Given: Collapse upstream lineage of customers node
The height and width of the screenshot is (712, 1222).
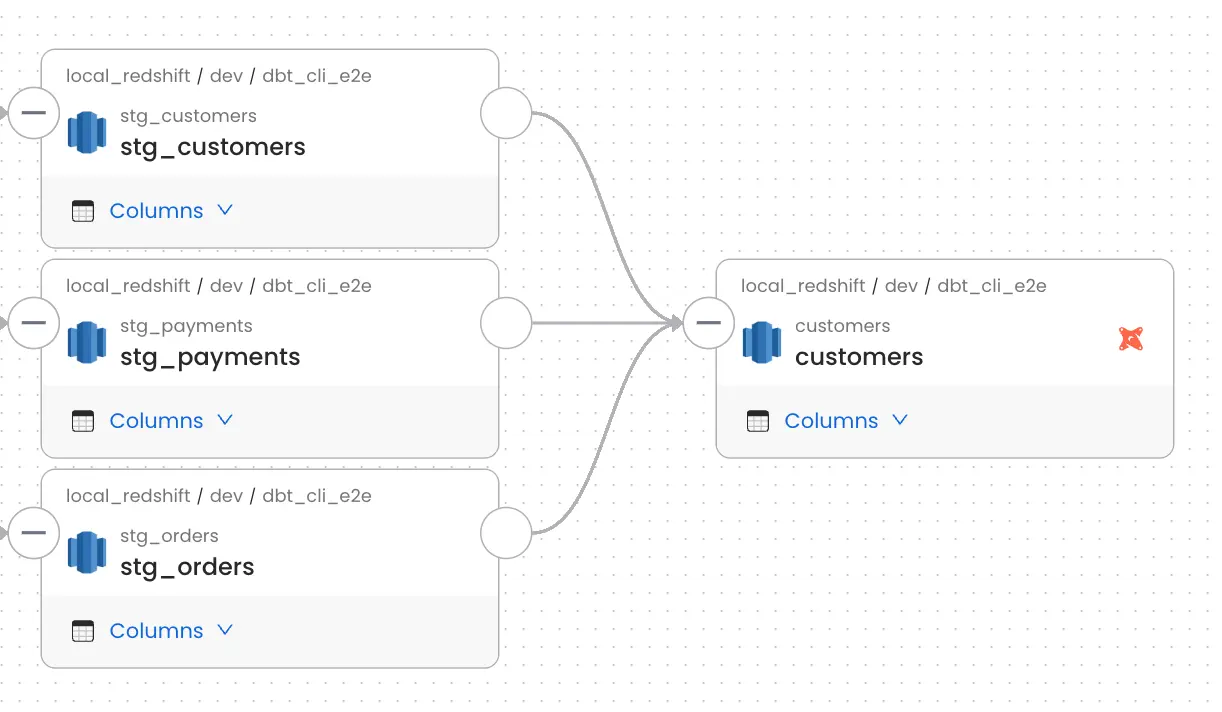Looking at the screenshot, I should 709,323.
